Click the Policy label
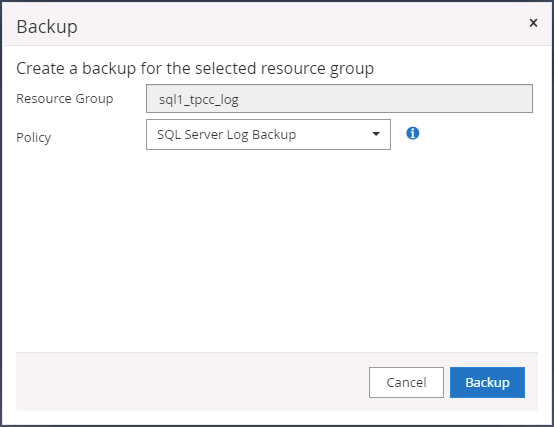 [34, 137]
